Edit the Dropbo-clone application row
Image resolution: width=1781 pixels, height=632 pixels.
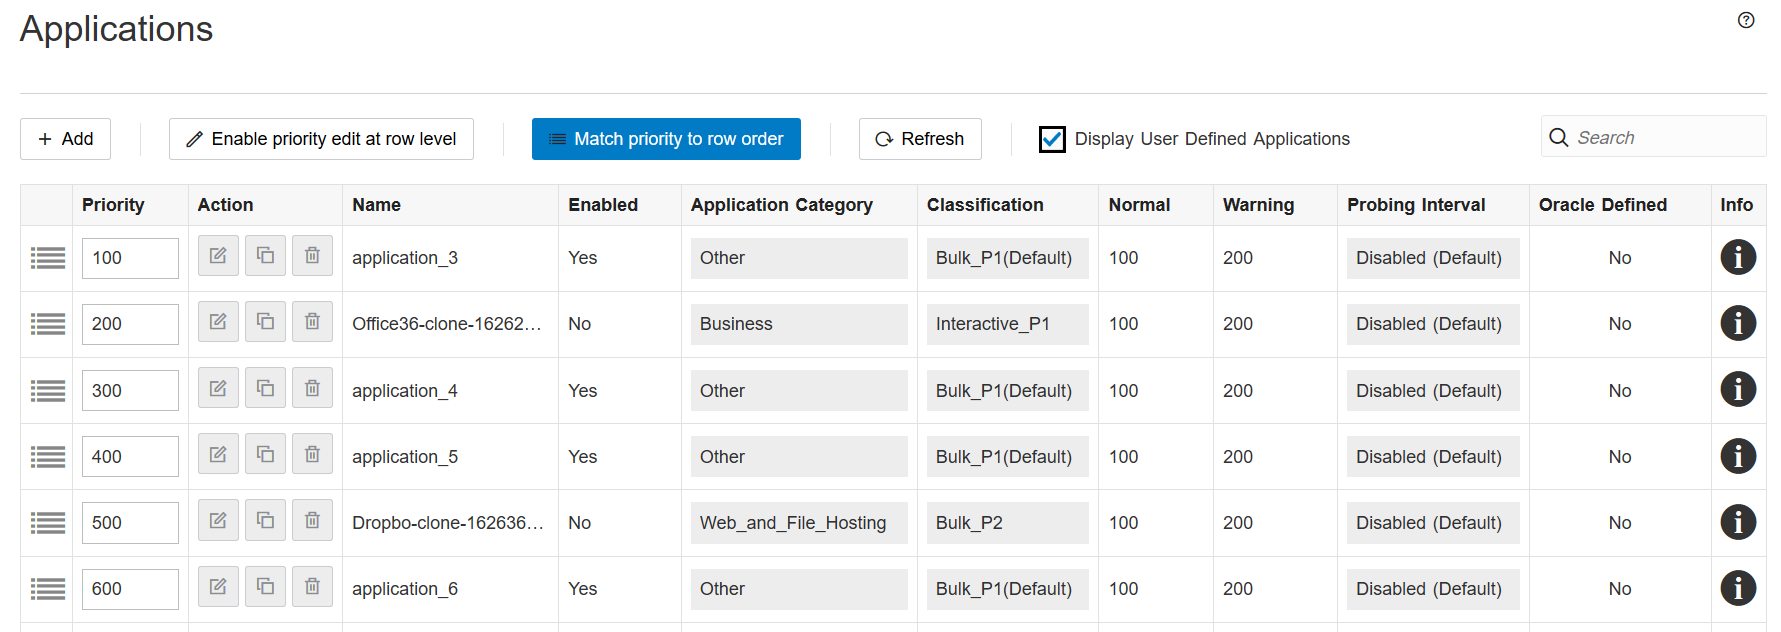[x=218, y=521]
